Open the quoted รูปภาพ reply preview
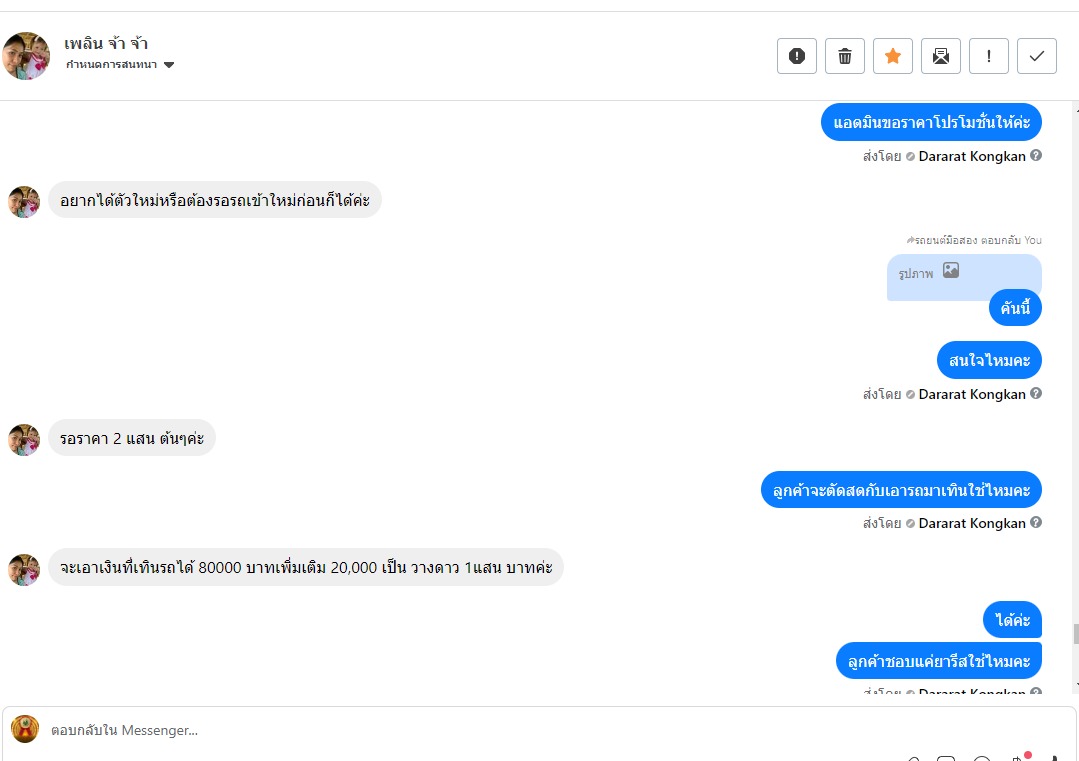The height and width of the screenshot is (761, 1079). (964, 276)
